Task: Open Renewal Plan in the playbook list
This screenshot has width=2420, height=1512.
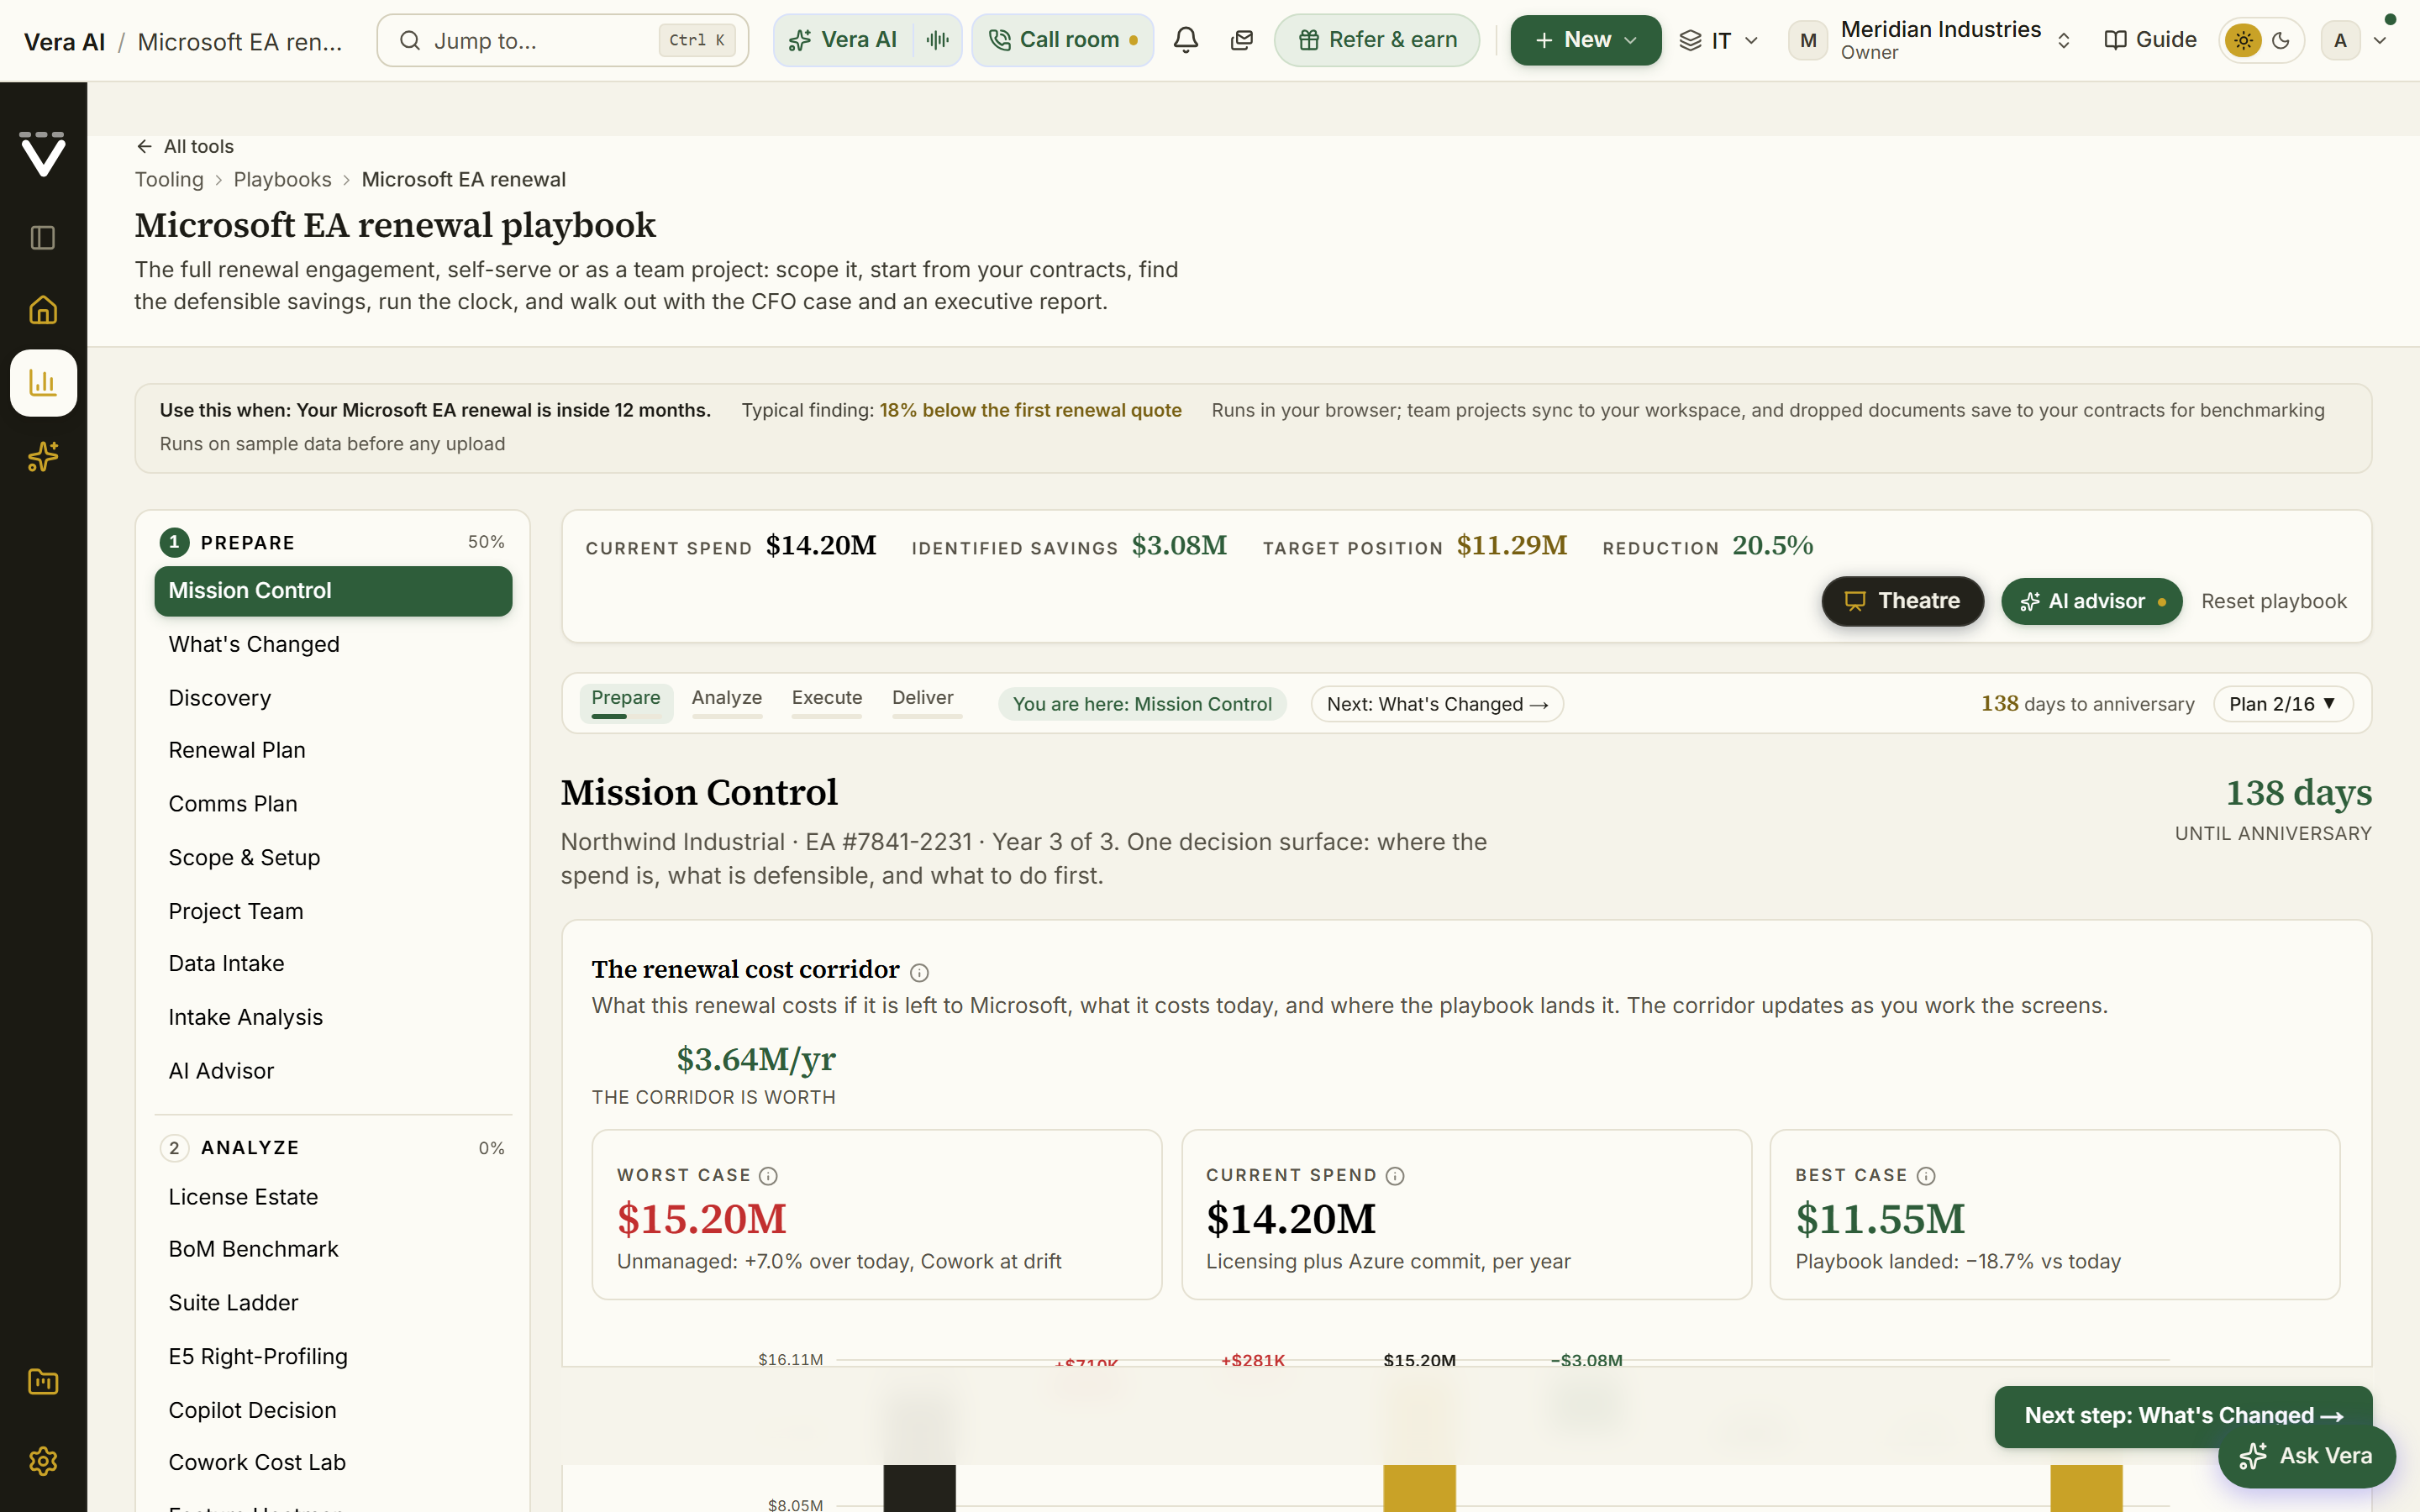Action: [x=333, y=750]
